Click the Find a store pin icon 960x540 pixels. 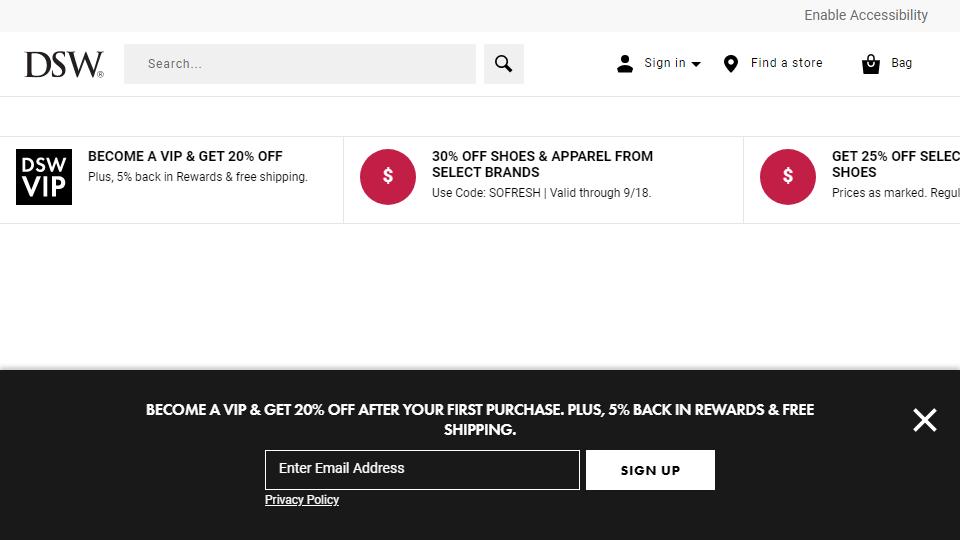tap(730, 64)
